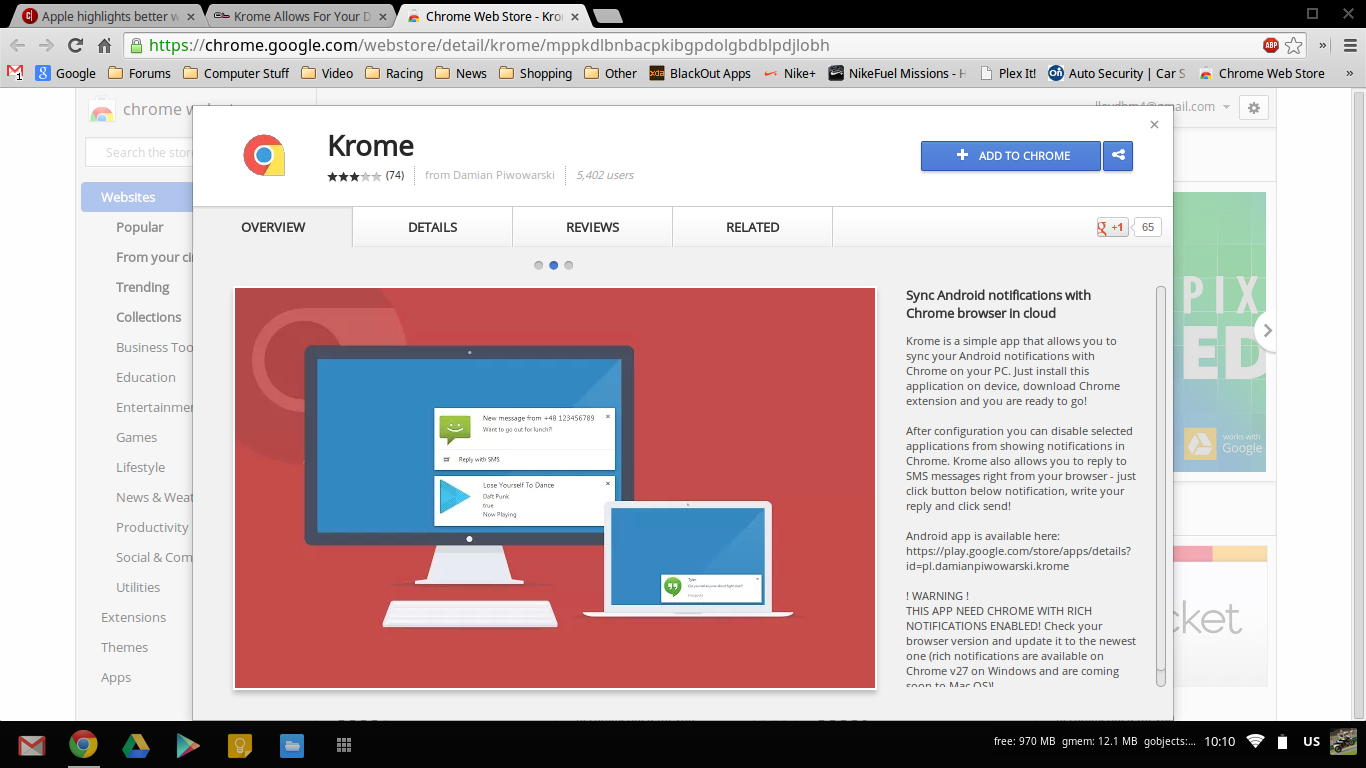
Task: Open the Video bookmark folder
Action: (x=327, y=73)
